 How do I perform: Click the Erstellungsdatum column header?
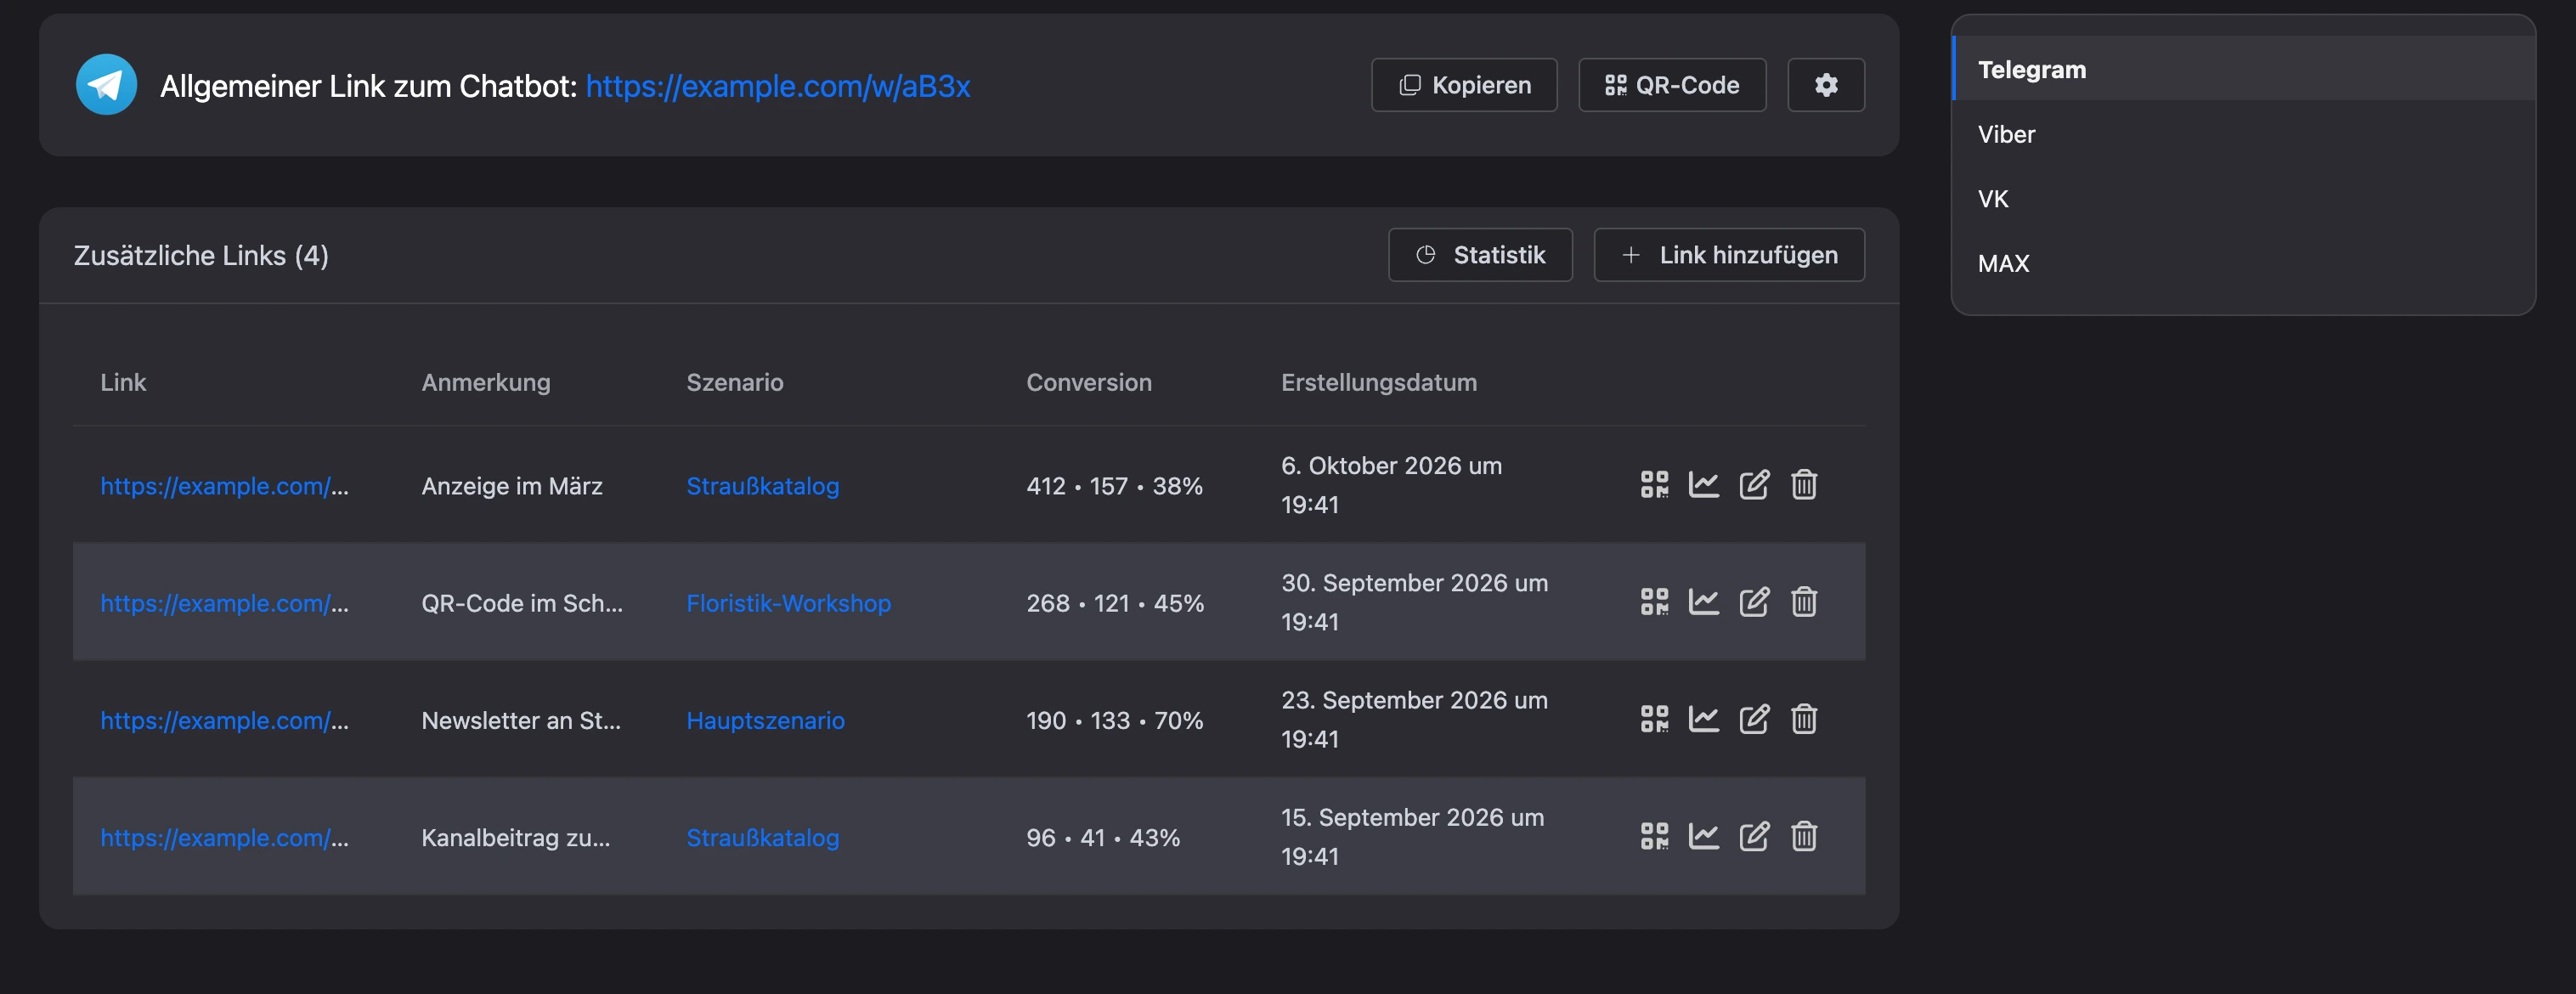click(x=1378, y=382)
